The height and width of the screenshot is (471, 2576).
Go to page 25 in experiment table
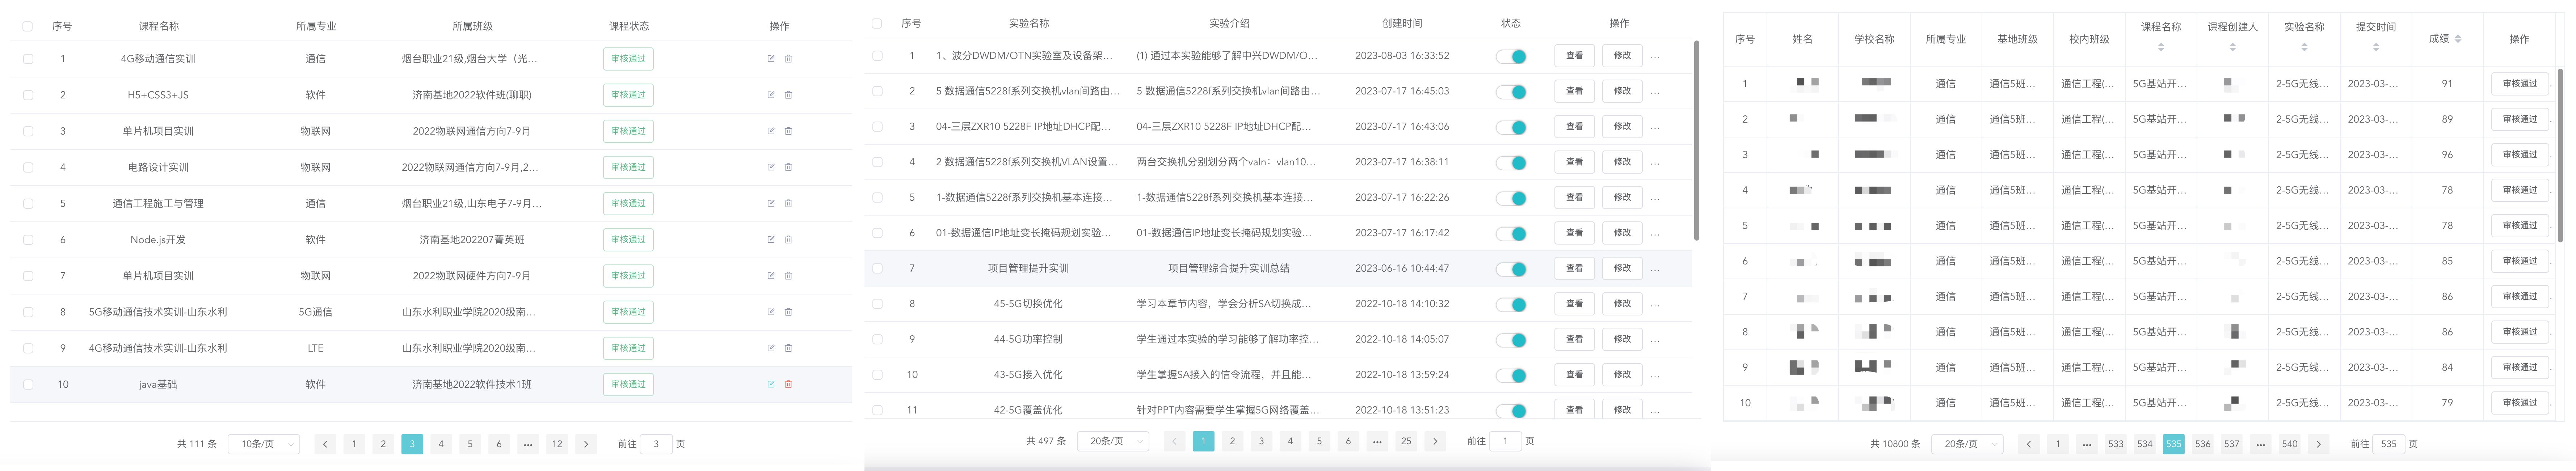point(1406,441)
